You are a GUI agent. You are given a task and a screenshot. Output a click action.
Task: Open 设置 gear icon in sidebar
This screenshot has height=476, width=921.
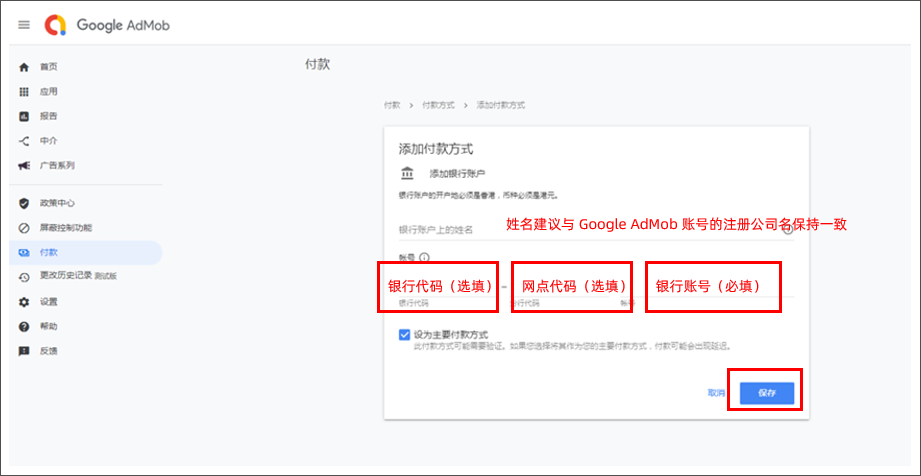click(24, 302)
